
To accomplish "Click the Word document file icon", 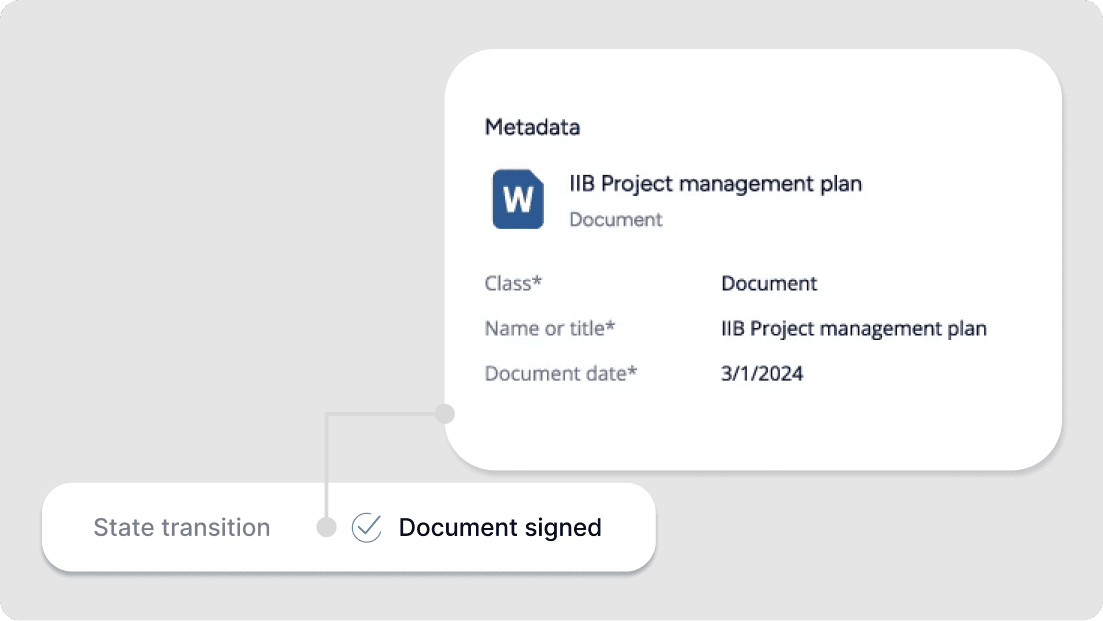I will coord(518,199).
